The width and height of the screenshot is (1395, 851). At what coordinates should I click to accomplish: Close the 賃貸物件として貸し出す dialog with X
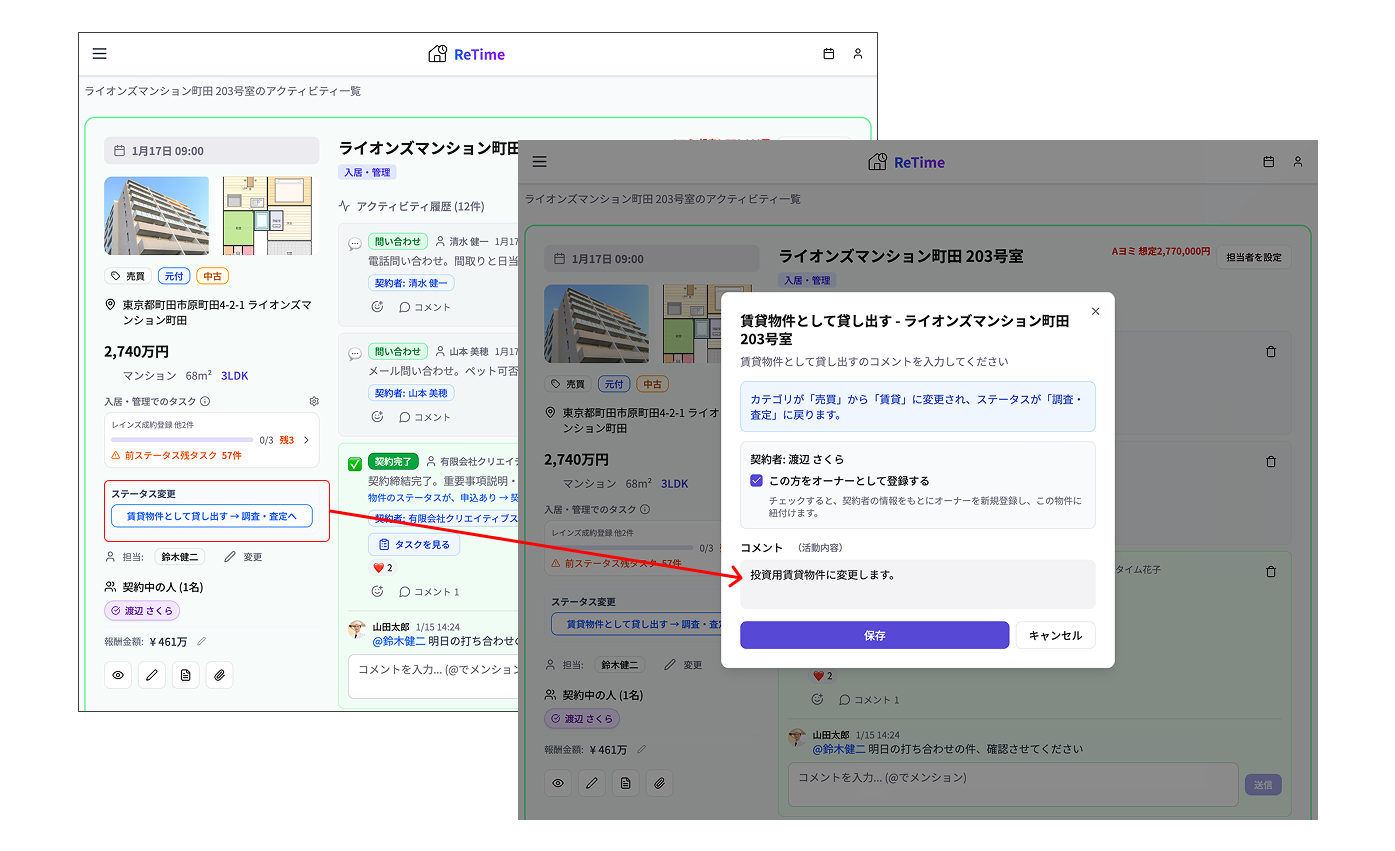pos(1095,311)
